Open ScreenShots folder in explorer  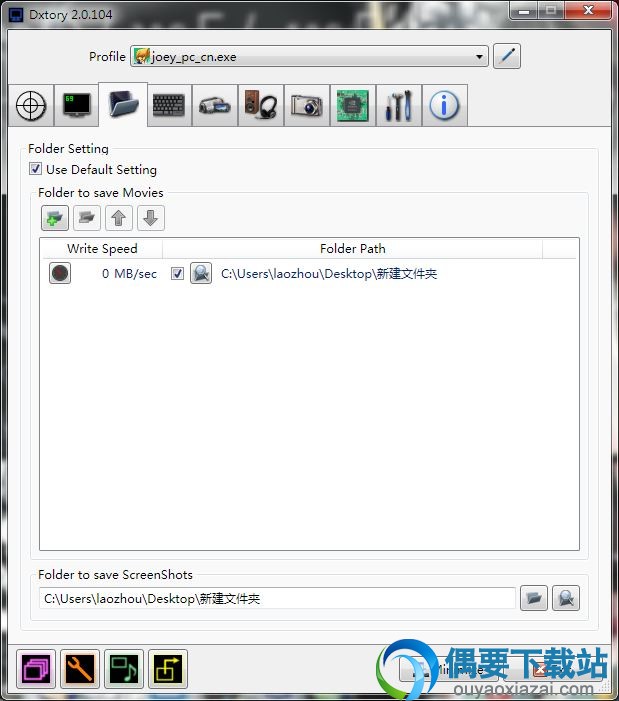point(566,598)
